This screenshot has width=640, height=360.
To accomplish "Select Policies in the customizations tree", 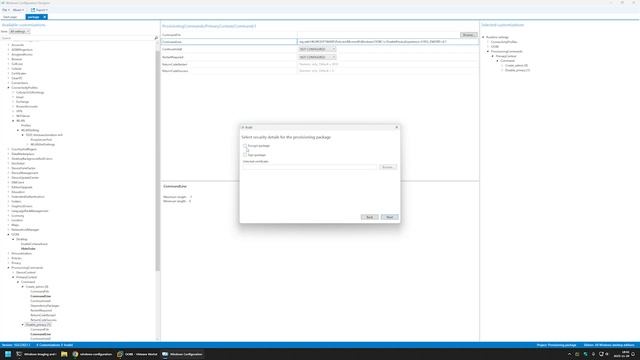I will click(x=16, y=258).
